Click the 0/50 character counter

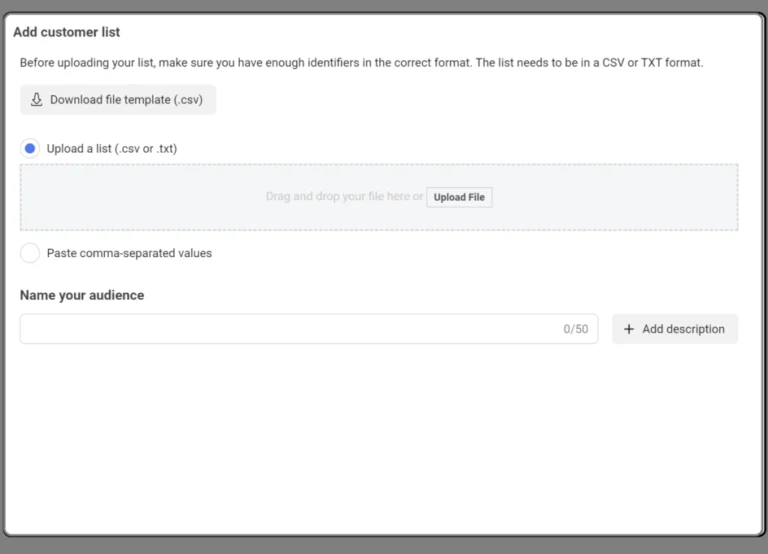[575, 329]
